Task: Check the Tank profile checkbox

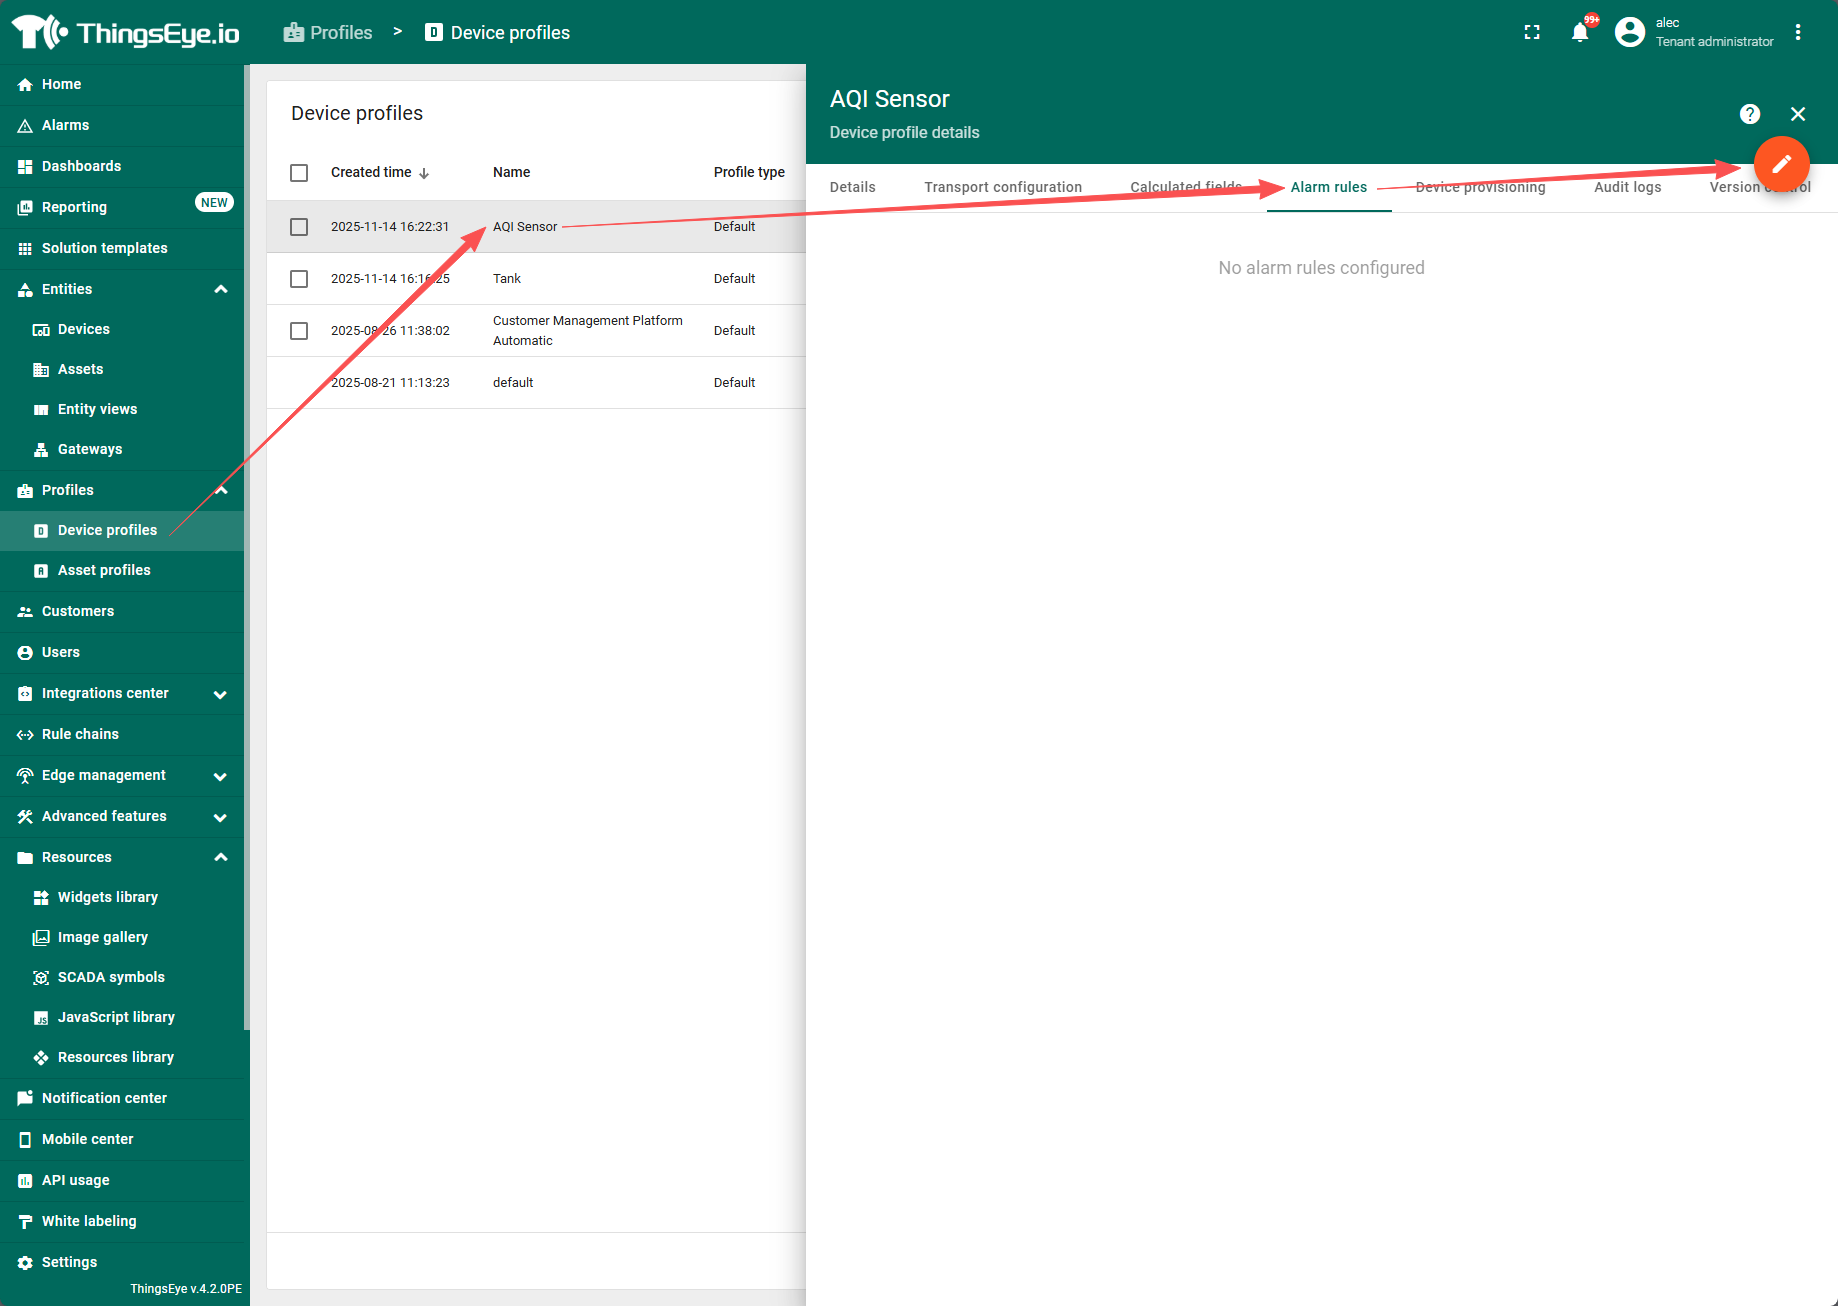Action: (299, 279)
